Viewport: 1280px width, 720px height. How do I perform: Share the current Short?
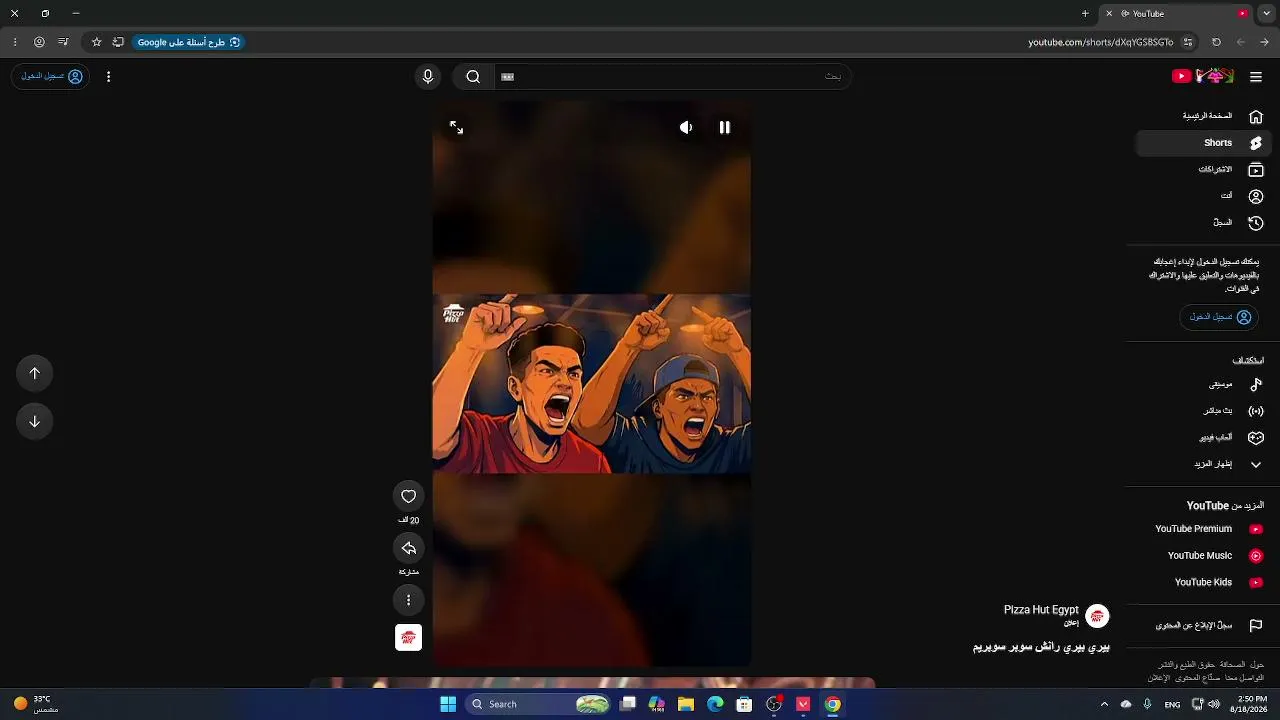tap(408, 548)
